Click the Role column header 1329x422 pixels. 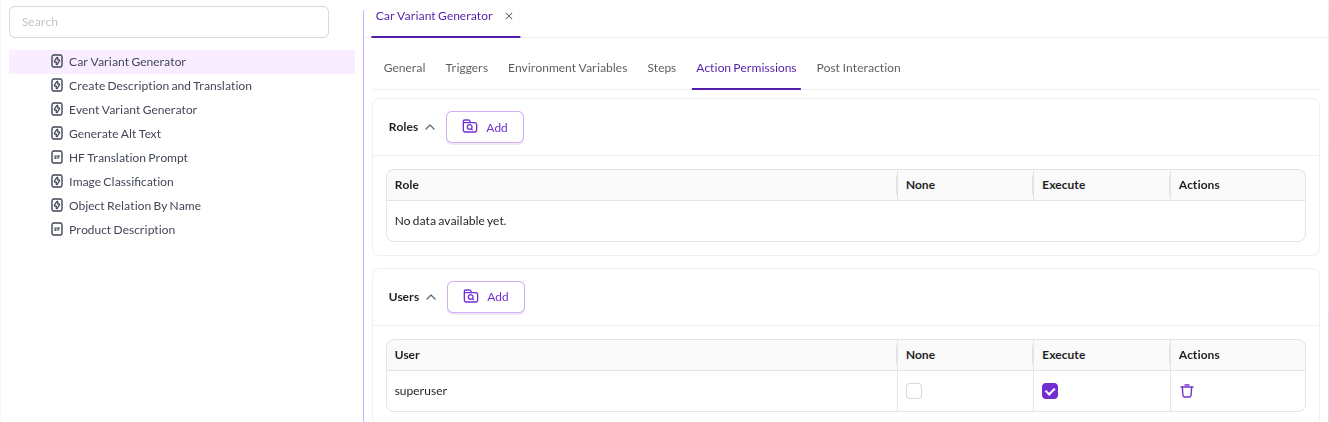pyautogui.click(x=642, y=185)
